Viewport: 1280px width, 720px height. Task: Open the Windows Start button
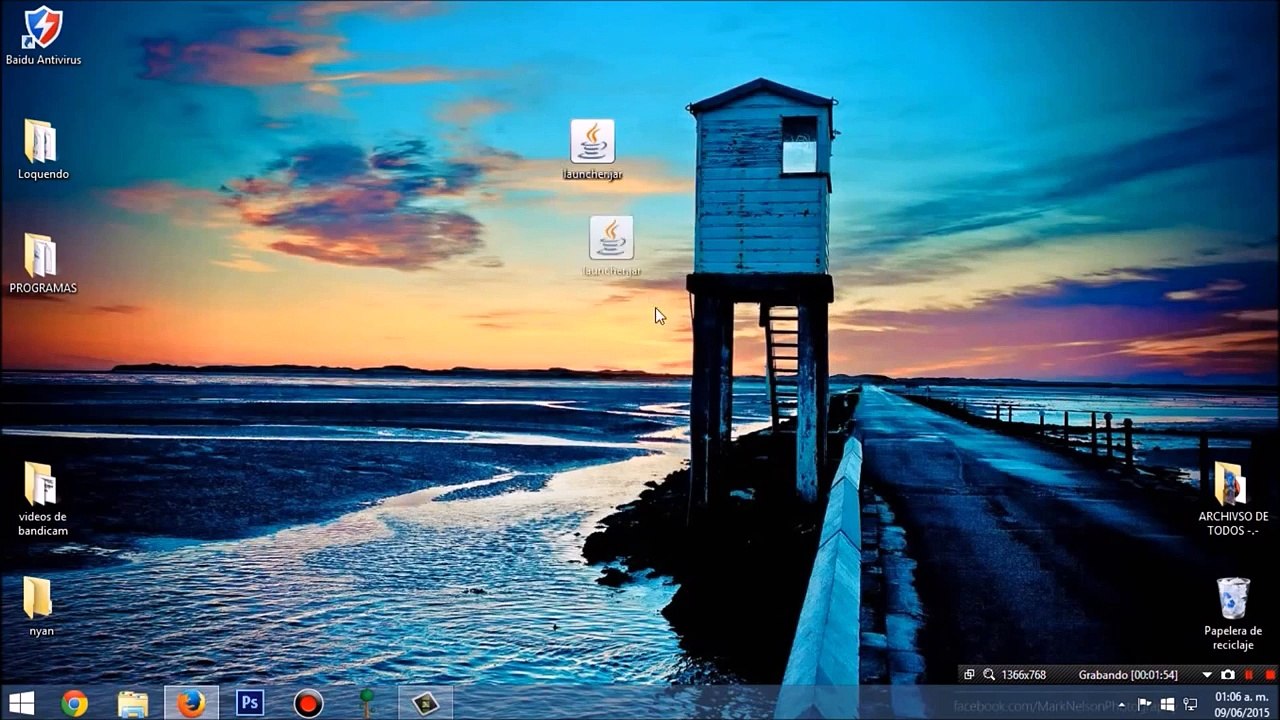click(21, 704)
